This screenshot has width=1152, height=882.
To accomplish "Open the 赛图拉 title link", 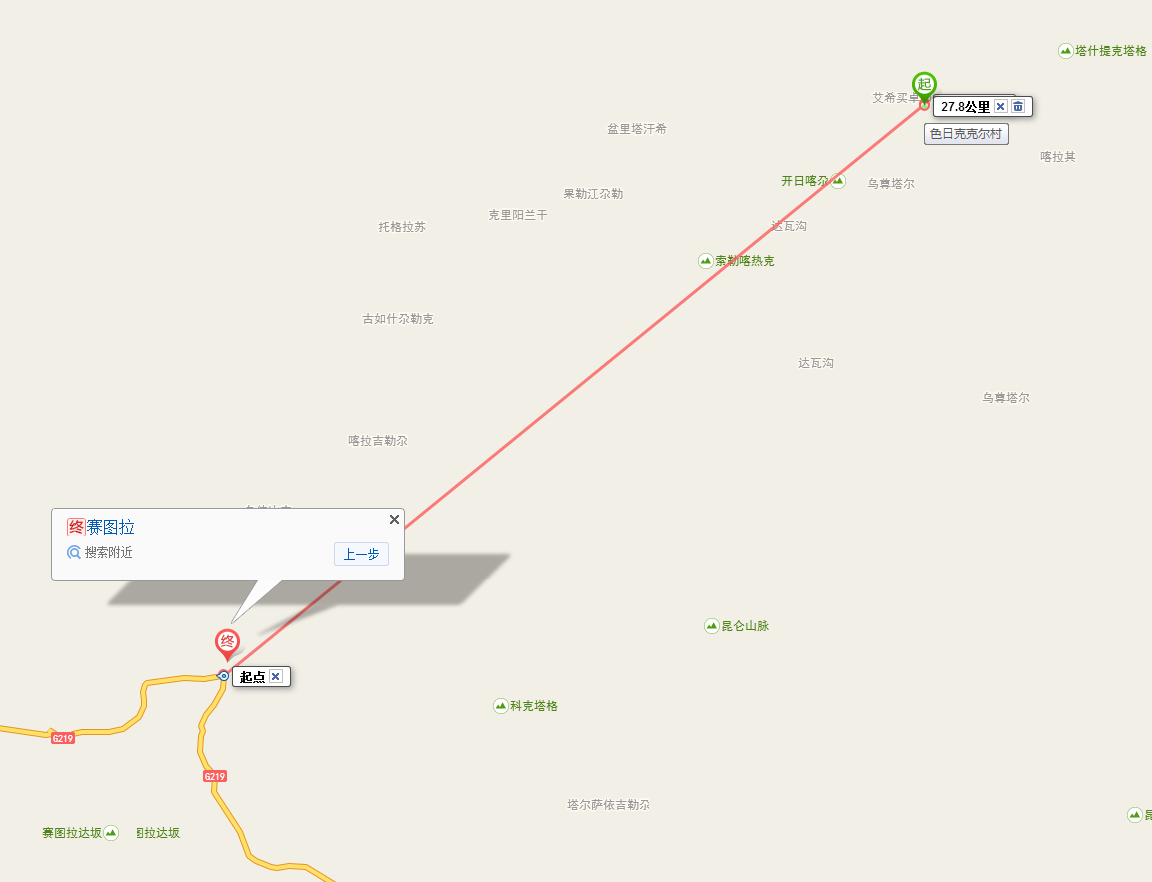I will 111,527.
